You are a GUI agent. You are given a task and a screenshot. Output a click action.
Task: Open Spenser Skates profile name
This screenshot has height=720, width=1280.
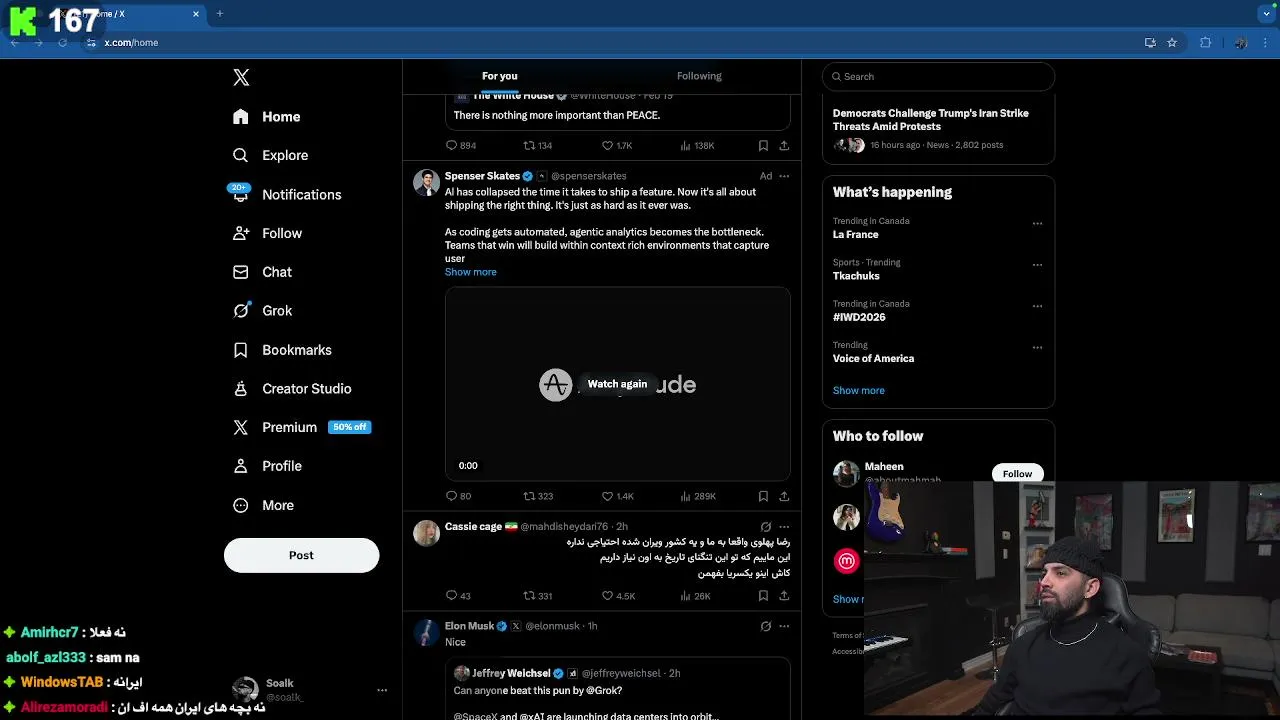[482, 176]
